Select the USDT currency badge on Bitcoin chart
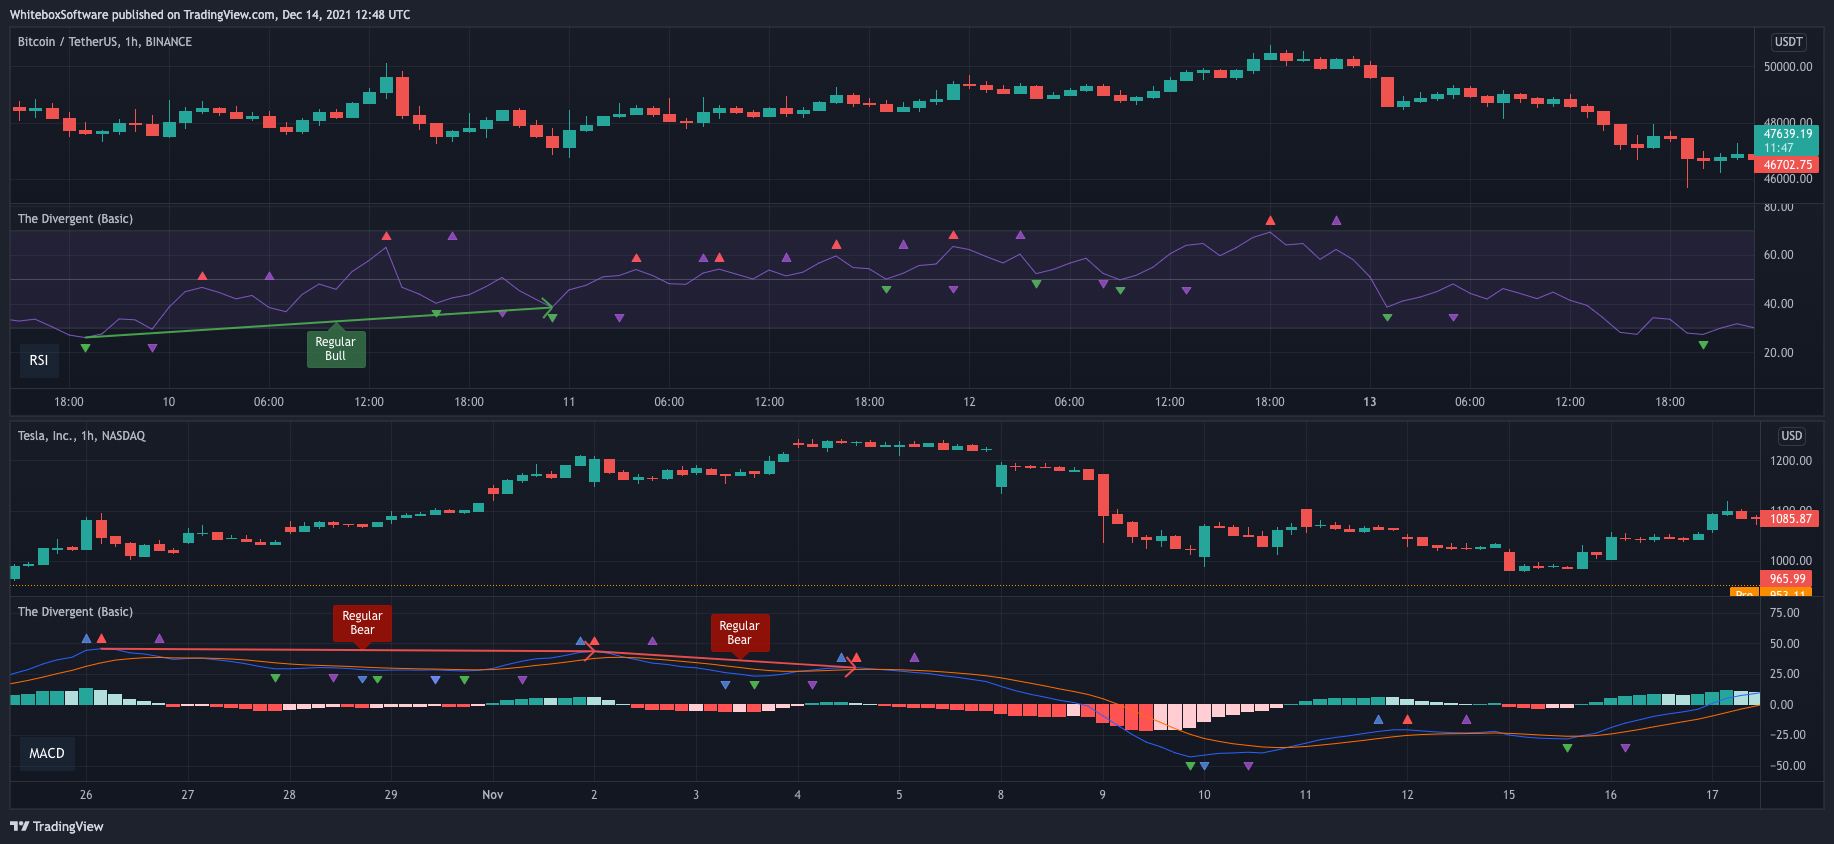This screenshot has width=1834, height=844. click(1788, 42)
